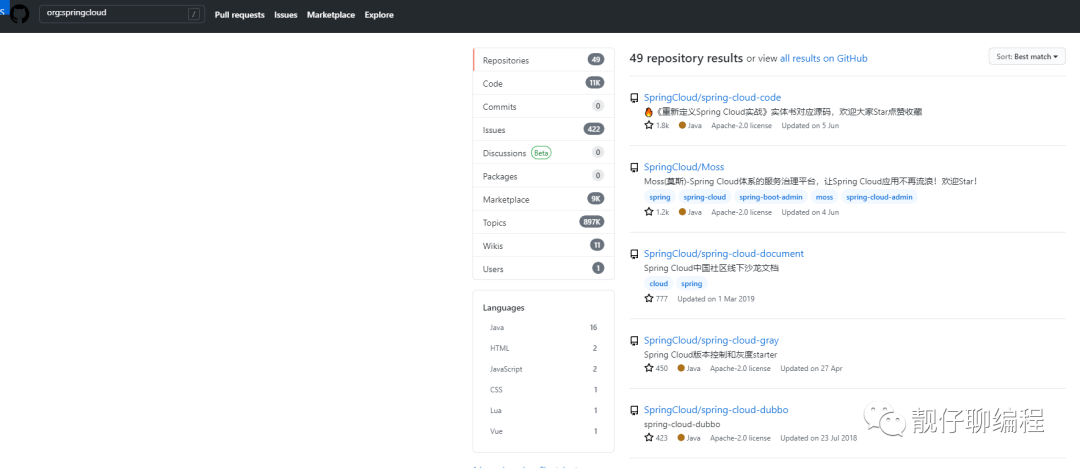The height and width of the screenshot is (468, 1080).
Task: Open the GitHub logo home link
Action: pyautogui.click(x=19, y=14)
